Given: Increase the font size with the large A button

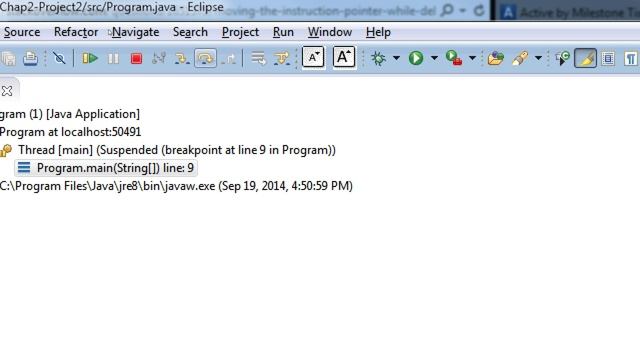Looking at the screenshot, I should coord(344,57).
